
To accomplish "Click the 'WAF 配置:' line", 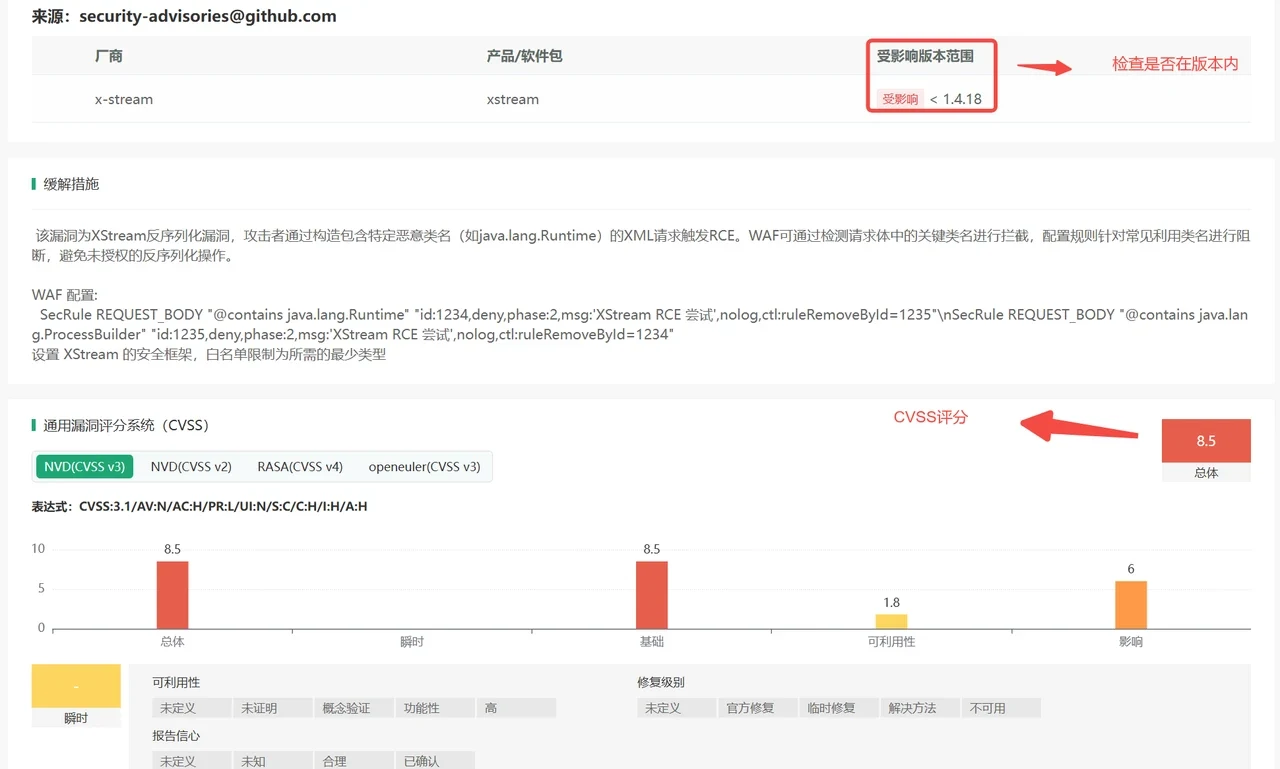I will point(65,294).
